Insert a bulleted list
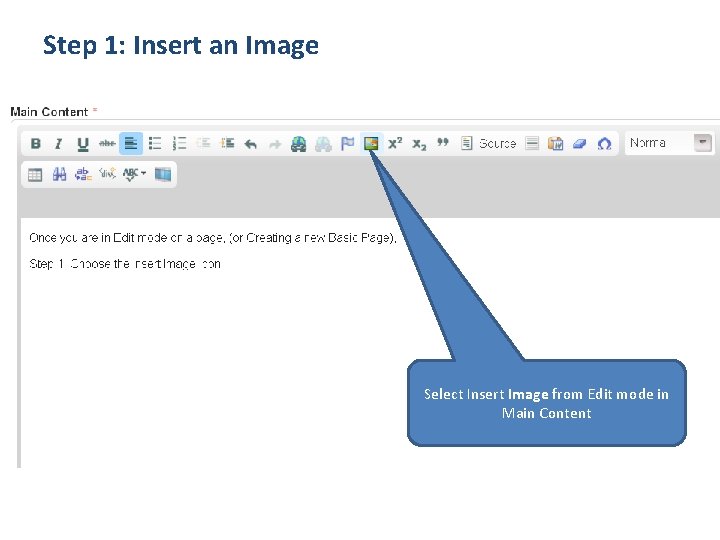 pyautogui.click(x=155, y=144)
